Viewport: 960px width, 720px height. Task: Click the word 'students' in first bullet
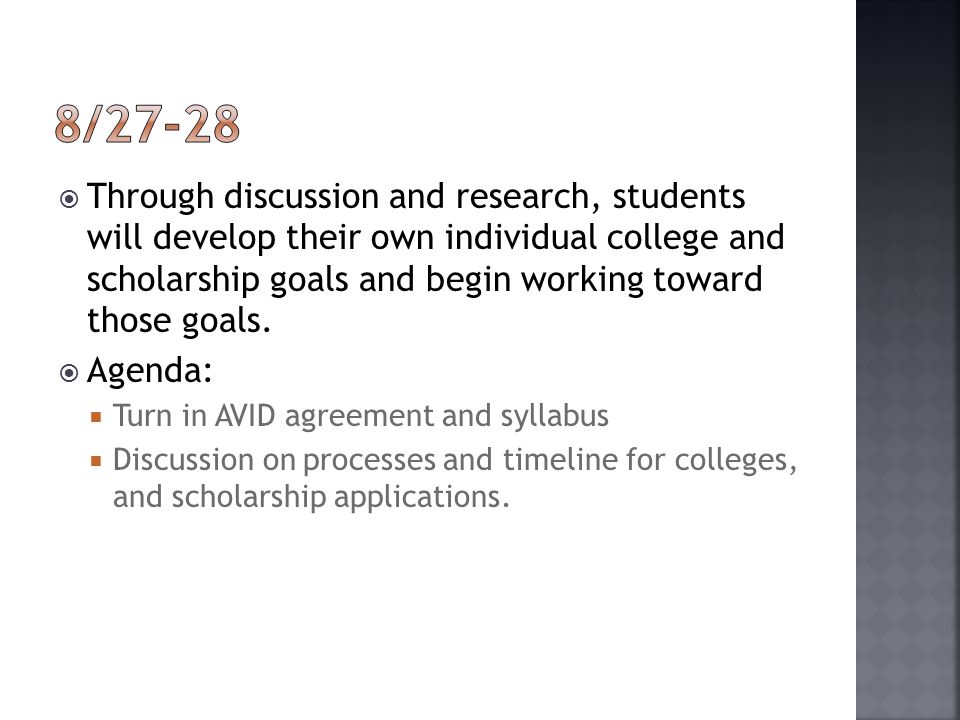pos(678,197)
